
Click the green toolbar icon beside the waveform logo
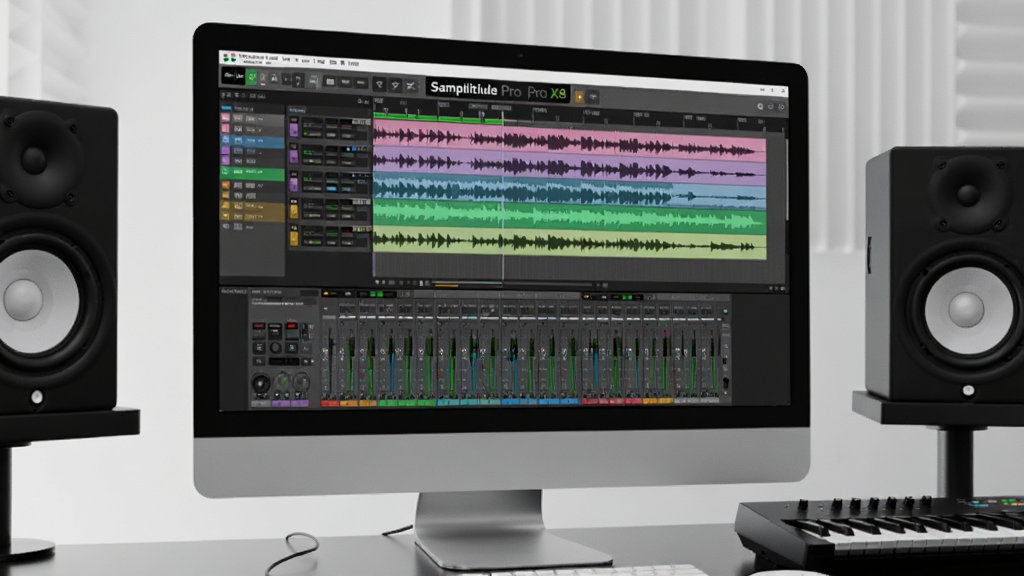click(251, 77)
